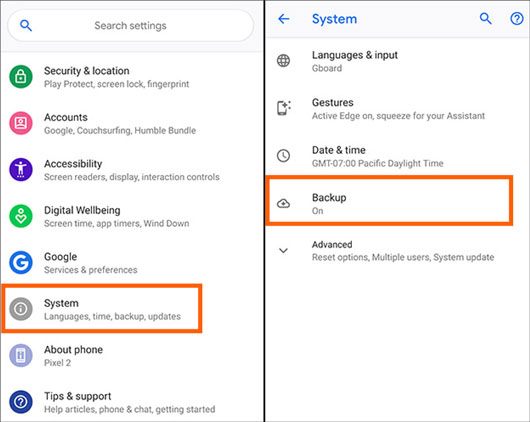The width and height of the screenshot is (530, 422).
Task: Tap the green Digital Wellbeing heart icon
Action: (x=21, y=216)
